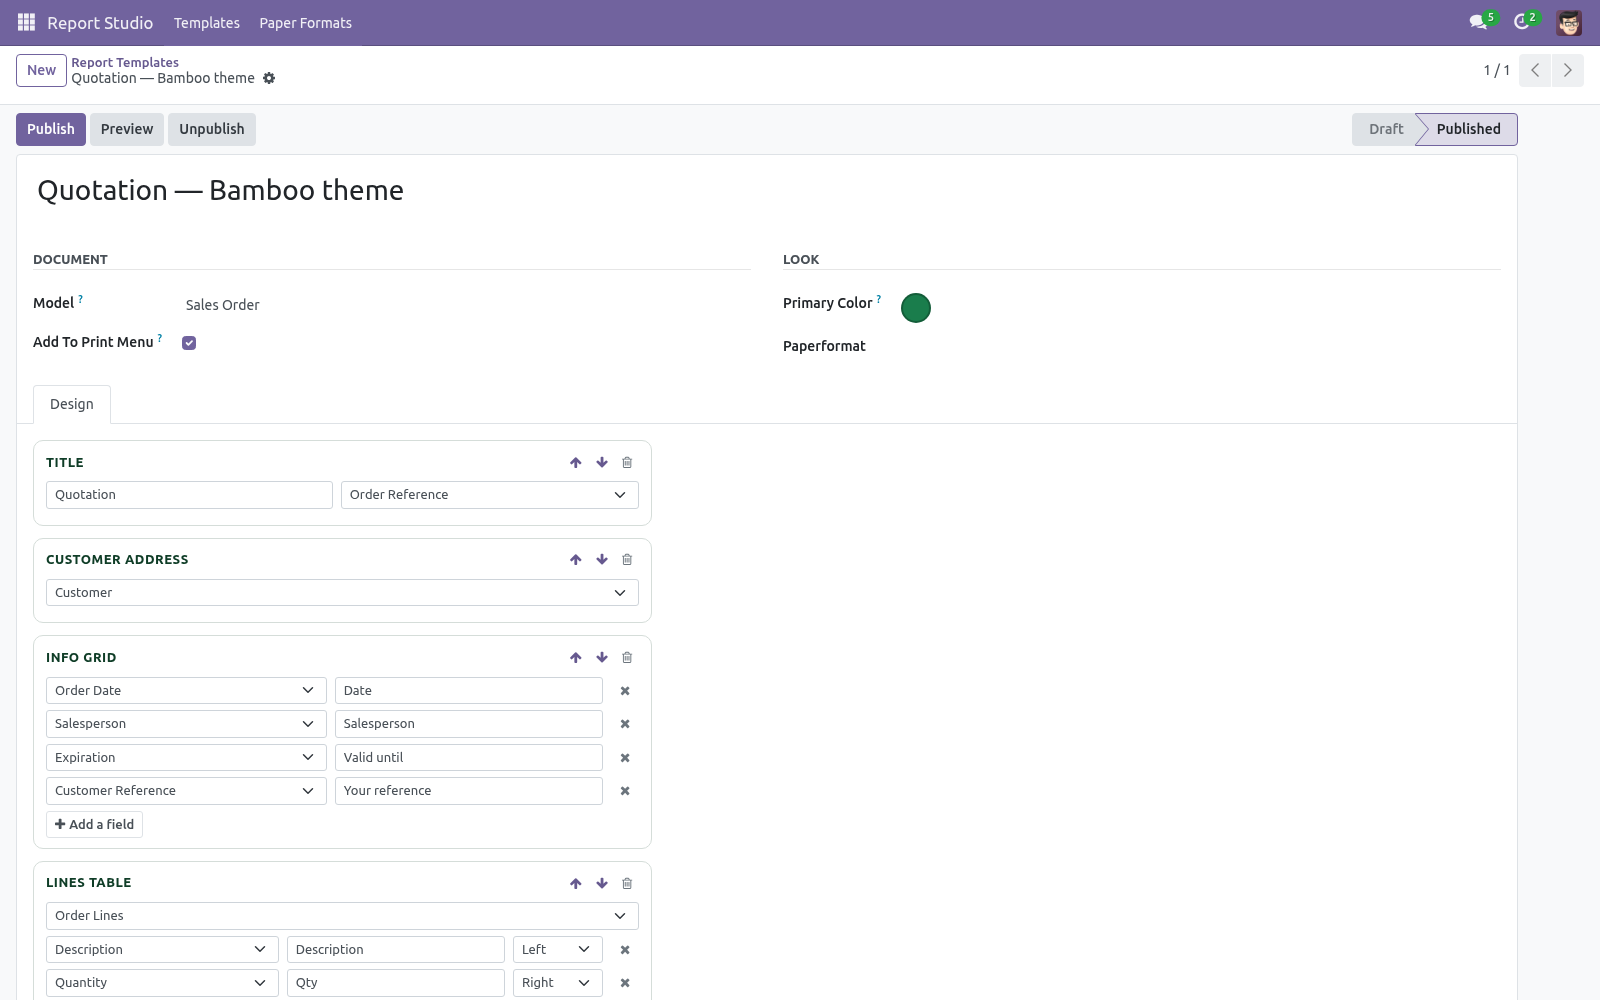Go to previous record arrow
Image resolution: width=1600 pixels, height=1000 pixels.
click(1535, 70)
